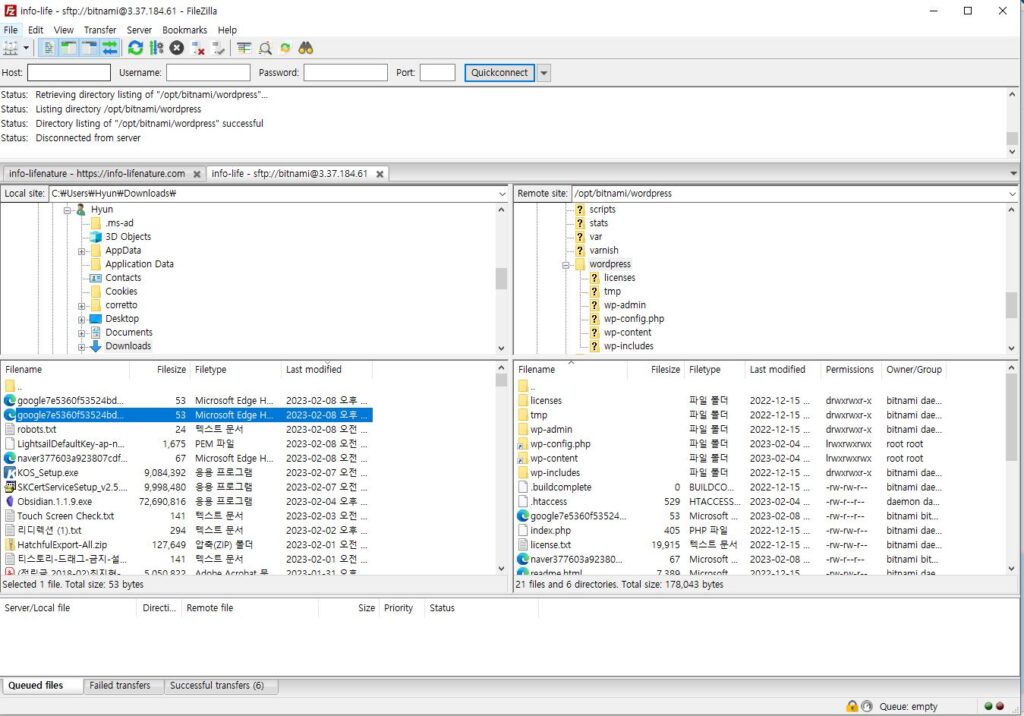Search remote files with binoculars icon
The height and width of the screenshot is (716, 1024).
point(306,48)
